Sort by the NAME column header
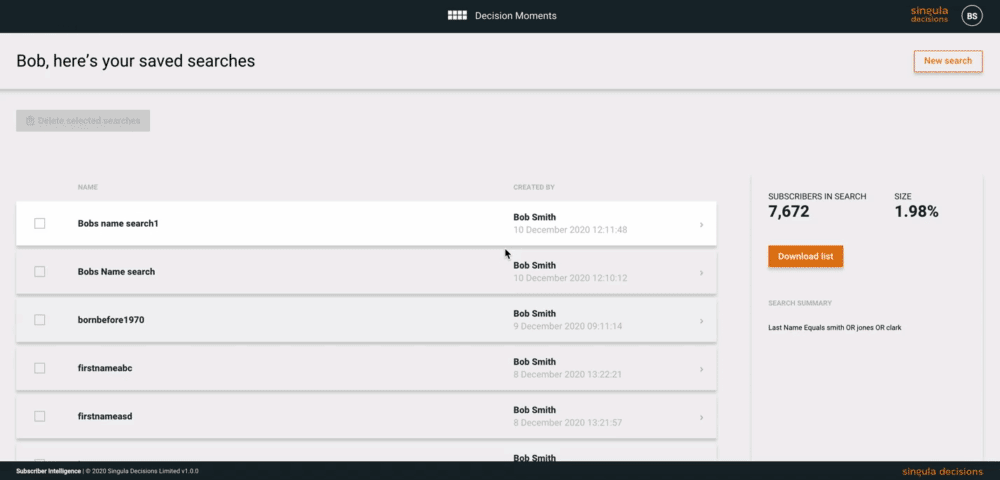The image size is (1000, 480). point(87,187)
